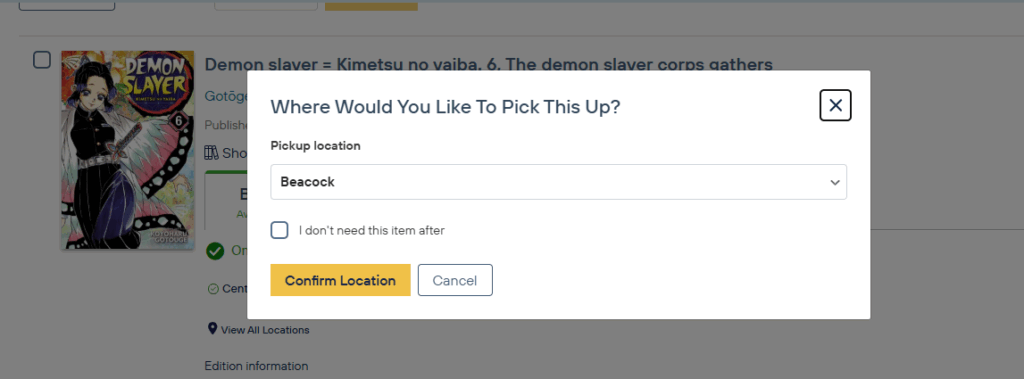Viewport: 1024px width, 379px height.
Task: Click the map pin icon beside View All Locations
Action: click(x=212, y=328)
